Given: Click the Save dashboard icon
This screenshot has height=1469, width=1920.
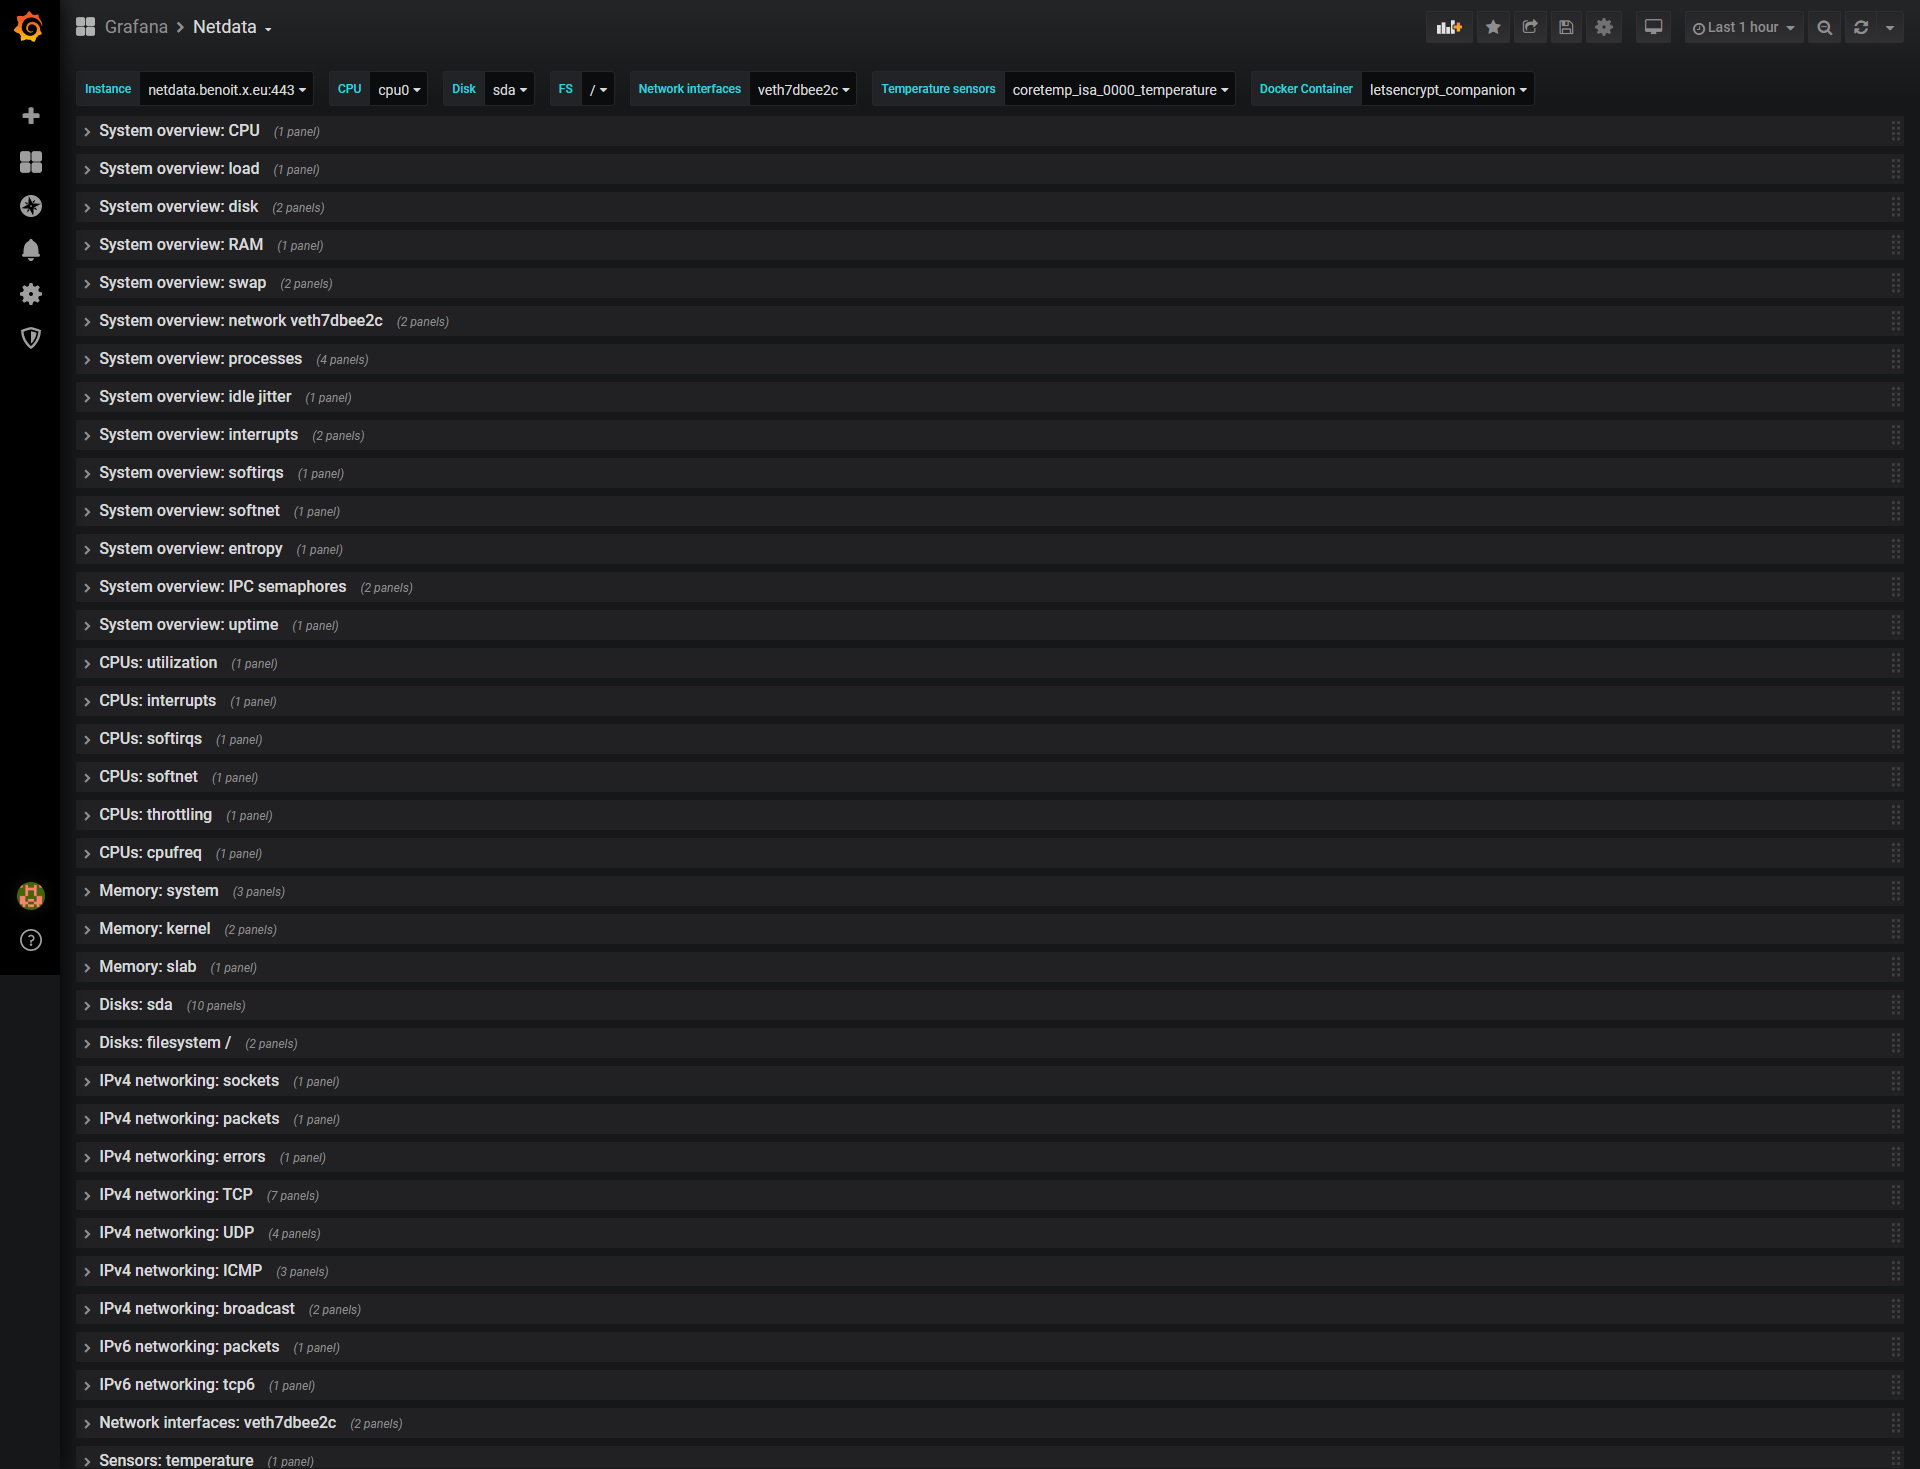Looking at the screenshot, I should pos(1567,28).
